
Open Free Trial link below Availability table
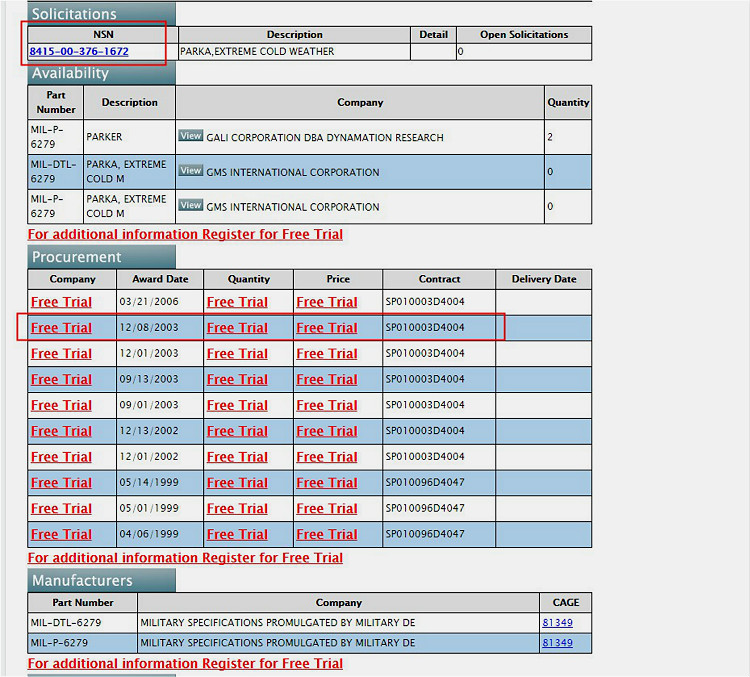tap(185, 234)
